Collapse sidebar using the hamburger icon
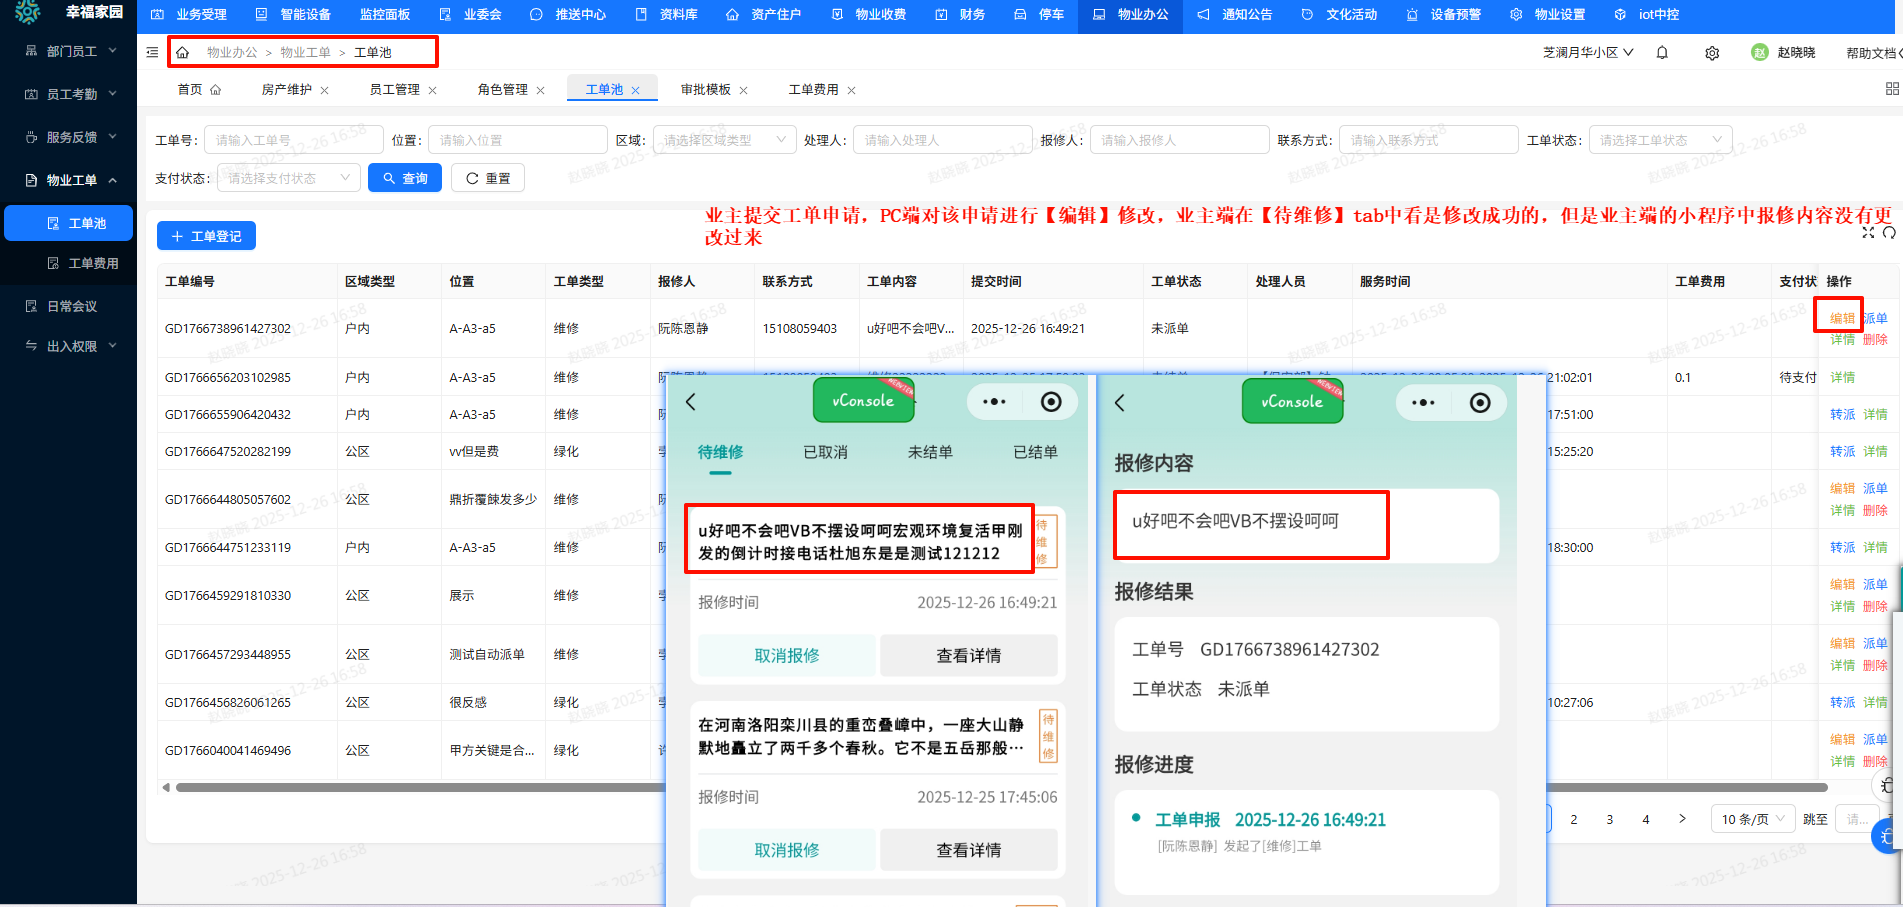 (x=152, y=52)
